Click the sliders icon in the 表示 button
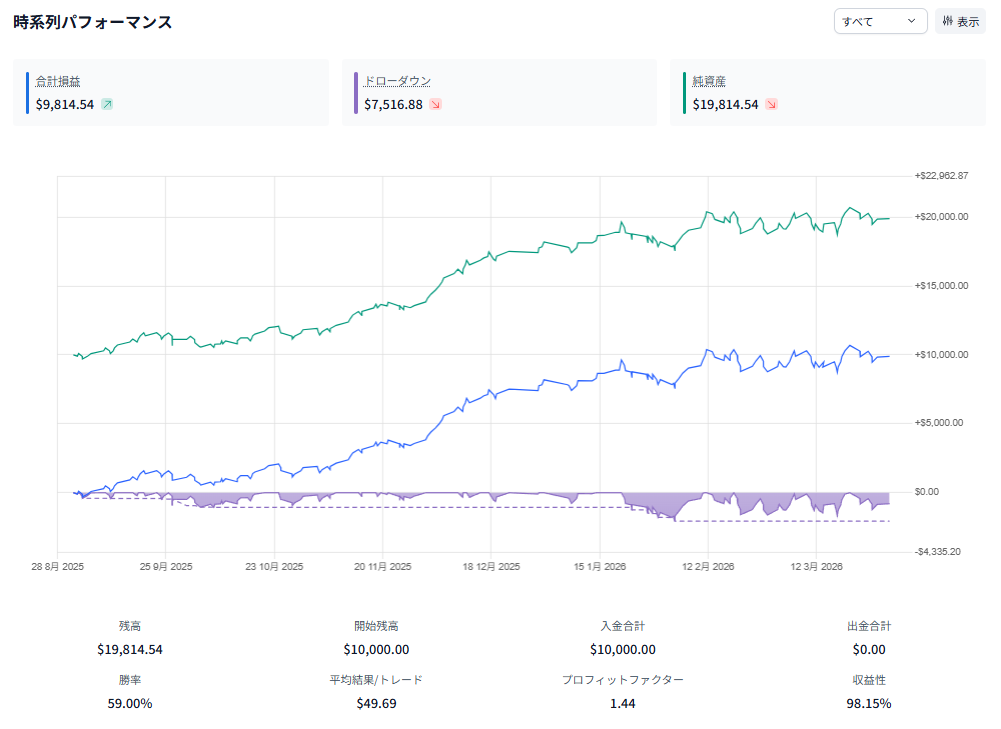1001x729 pixels. coord(947,21)
